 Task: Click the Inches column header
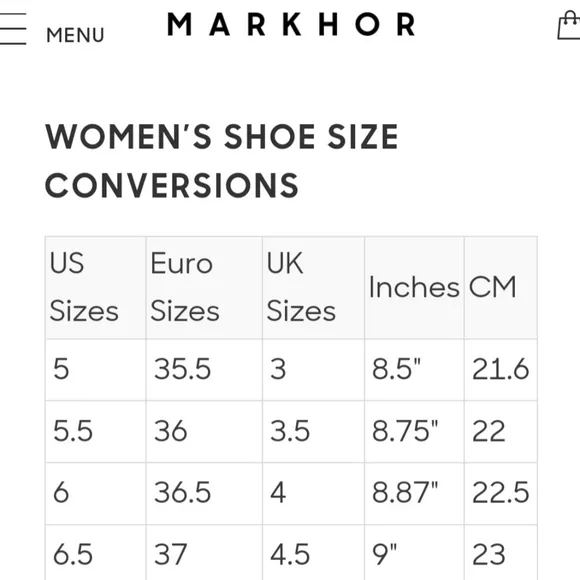[x=414, y=287]
